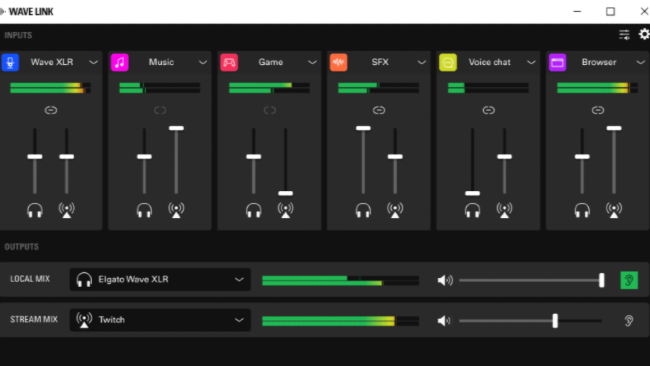Click the yellow Voice chat icon
The width and height of the screenshot is (650, 366).
[x=448, y=62]
